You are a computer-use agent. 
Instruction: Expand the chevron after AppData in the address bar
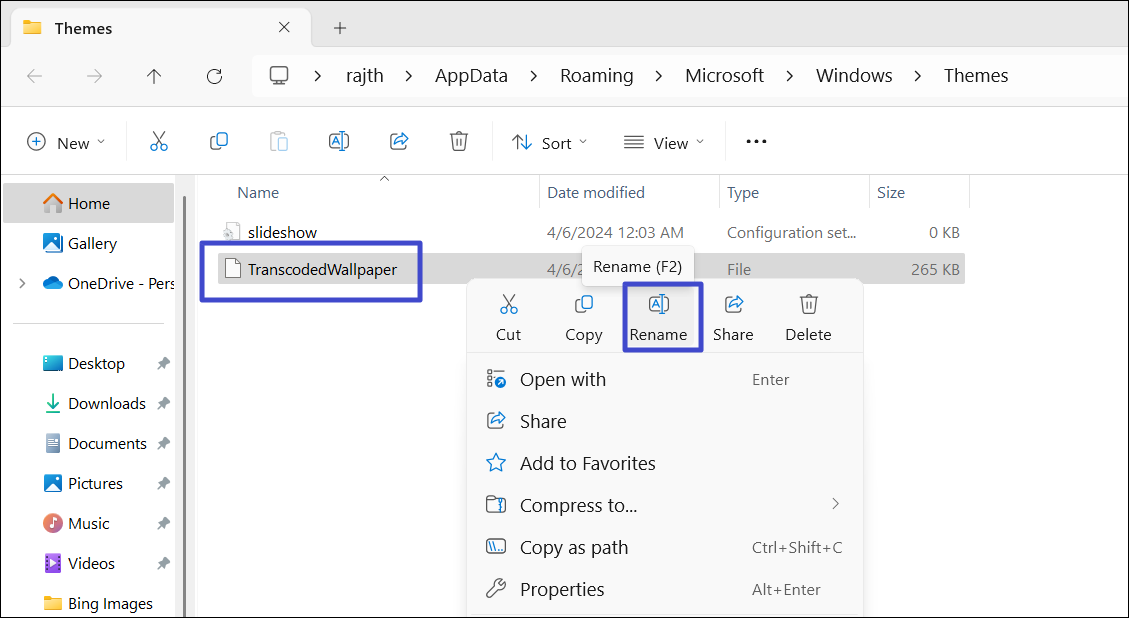pyautogui.click(x=534, y=76)
